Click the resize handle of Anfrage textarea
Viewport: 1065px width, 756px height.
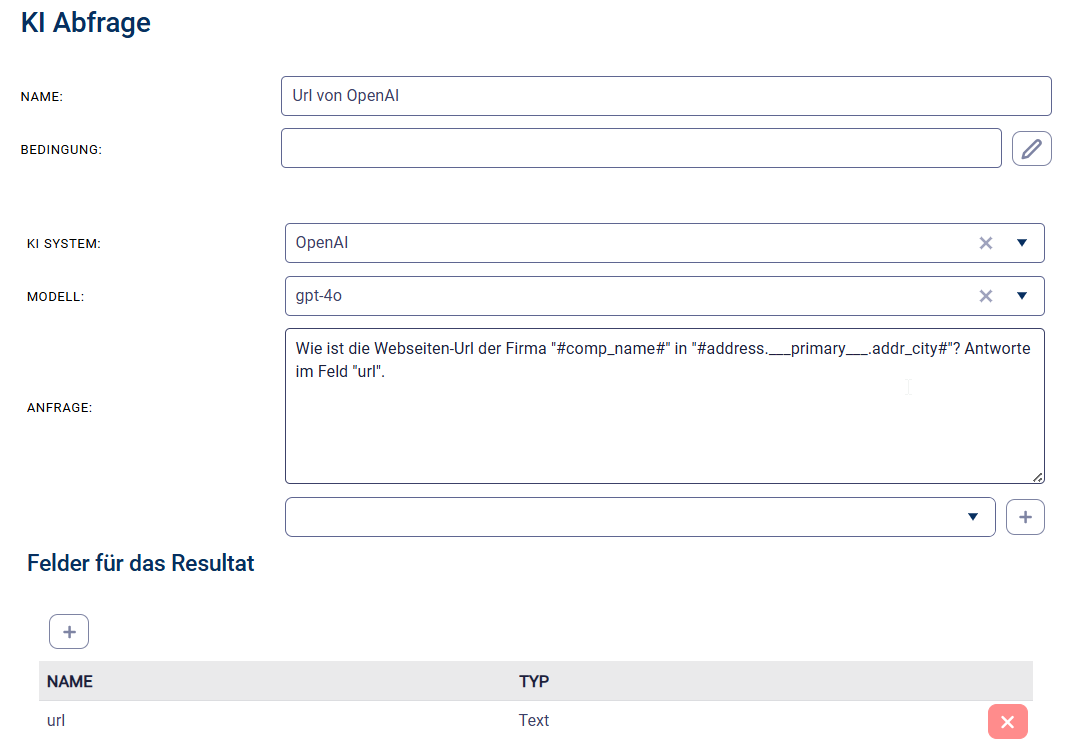tap(1037, 477)
